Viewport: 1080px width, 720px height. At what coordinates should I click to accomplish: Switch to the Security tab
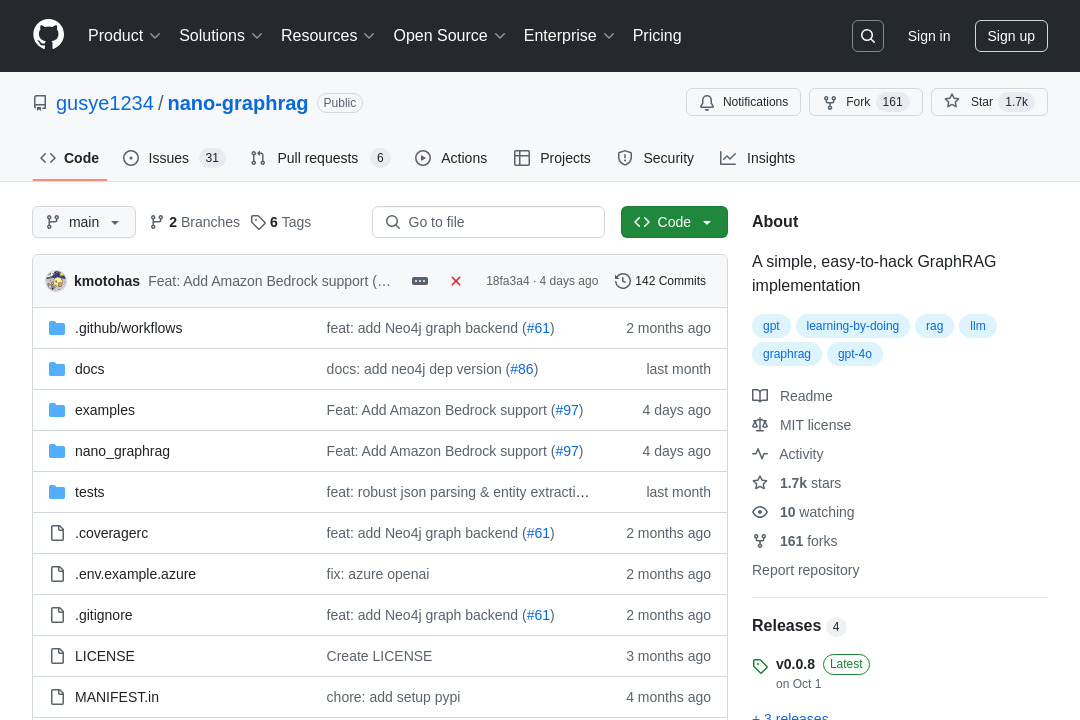(656, 158)
